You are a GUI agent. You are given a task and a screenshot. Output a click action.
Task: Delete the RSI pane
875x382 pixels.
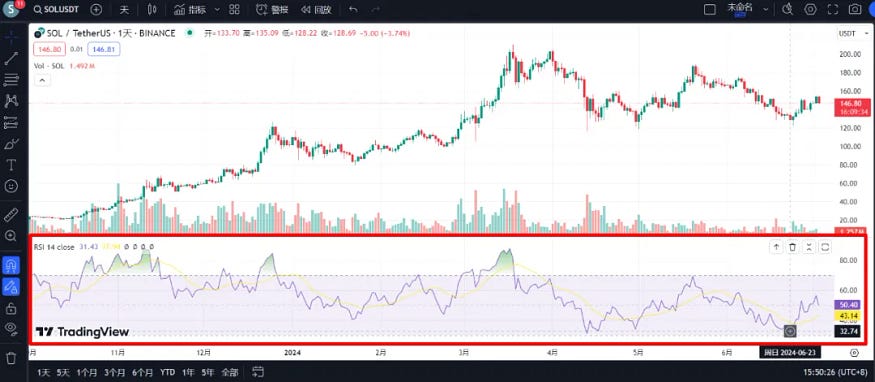coord(792,248)
